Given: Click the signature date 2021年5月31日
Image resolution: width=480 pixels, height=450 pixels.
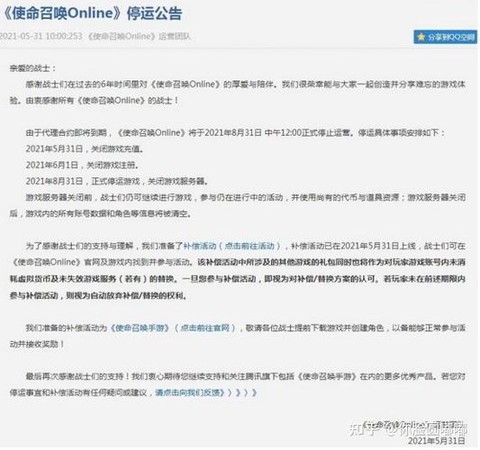Looking at the screenshot, I should coord(437,441).
